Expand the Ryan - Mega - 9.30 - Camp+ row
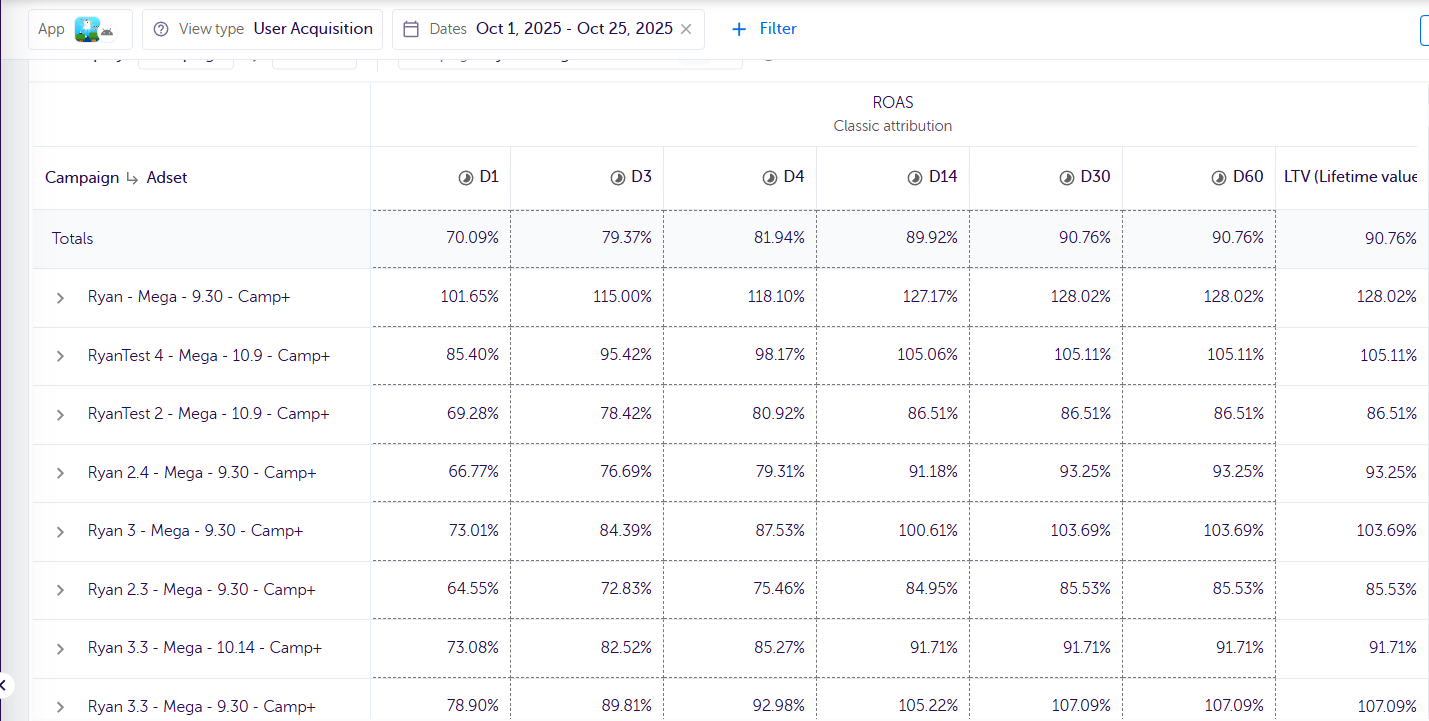 60,298
